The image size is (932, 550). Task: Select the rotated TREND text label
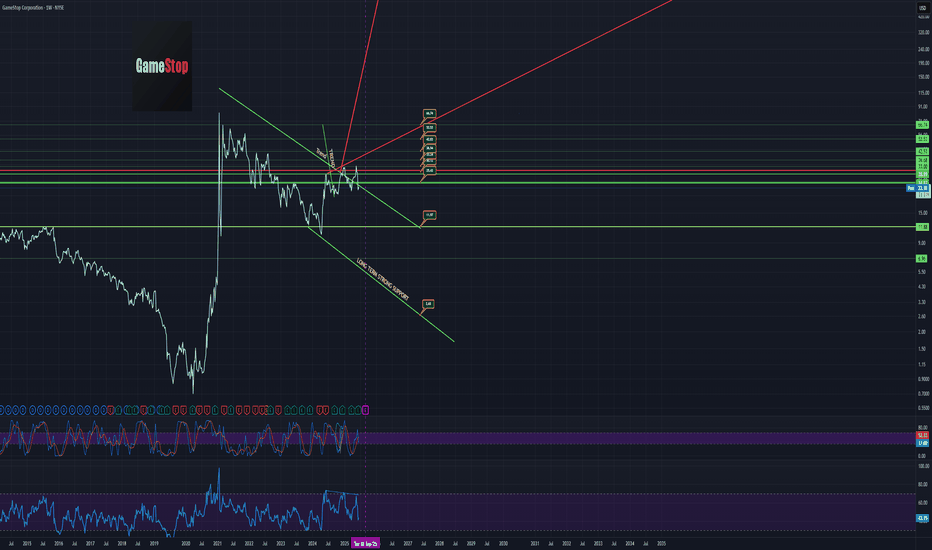click(332, 157)
